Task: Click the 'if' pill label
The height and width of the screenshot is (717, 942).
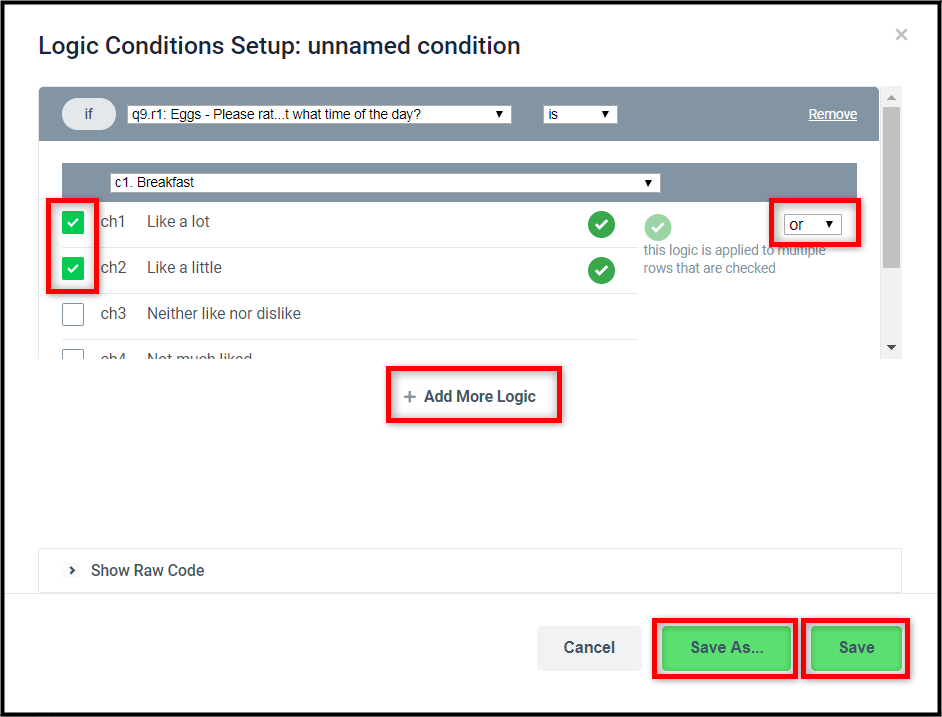Action: pyautogui.click(x=89, y=114)
